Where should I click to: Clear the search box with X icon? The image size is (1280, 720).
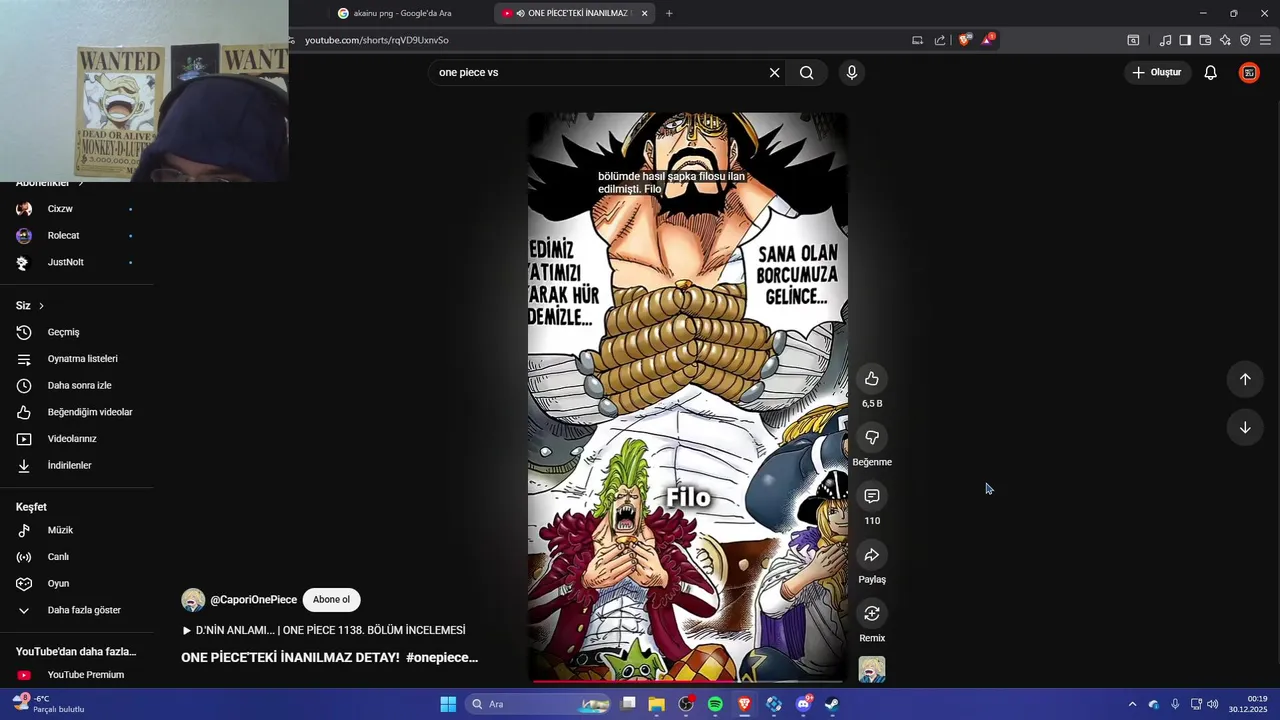pos(774,72)
